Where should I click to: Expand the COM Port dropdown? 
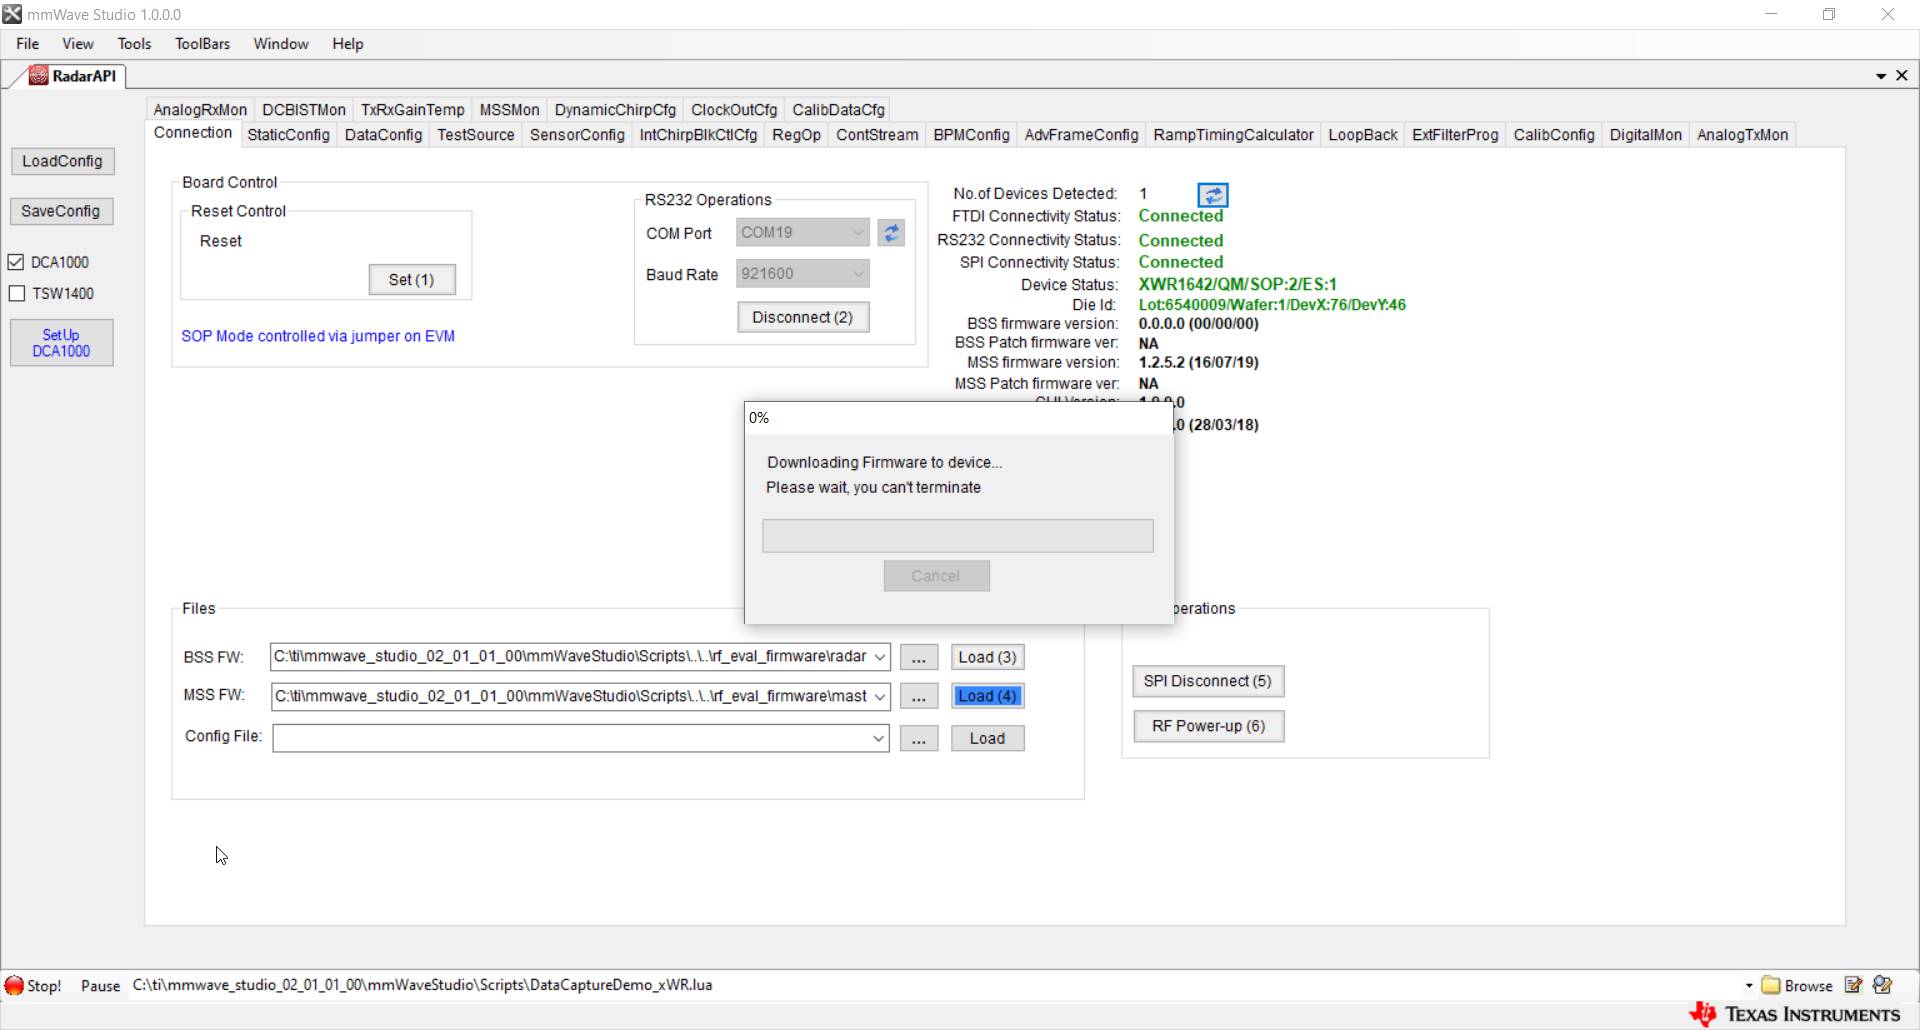pyautogui.click(x=857, y=232)
